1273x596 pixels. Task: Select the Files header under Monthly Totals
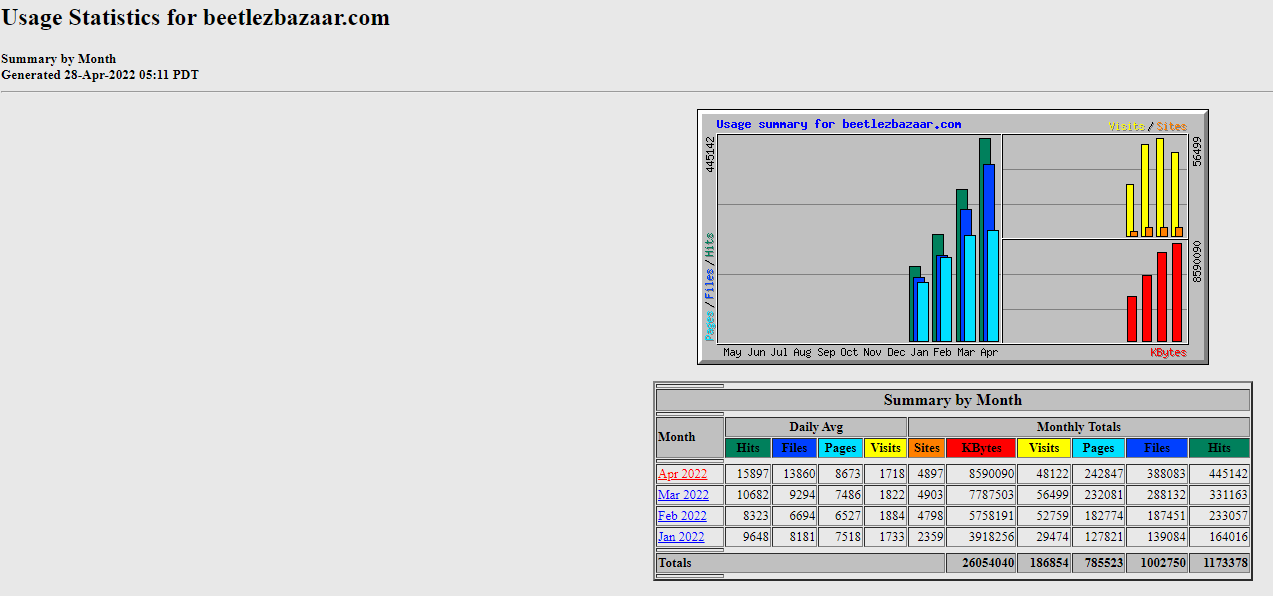click(1156, 448)
